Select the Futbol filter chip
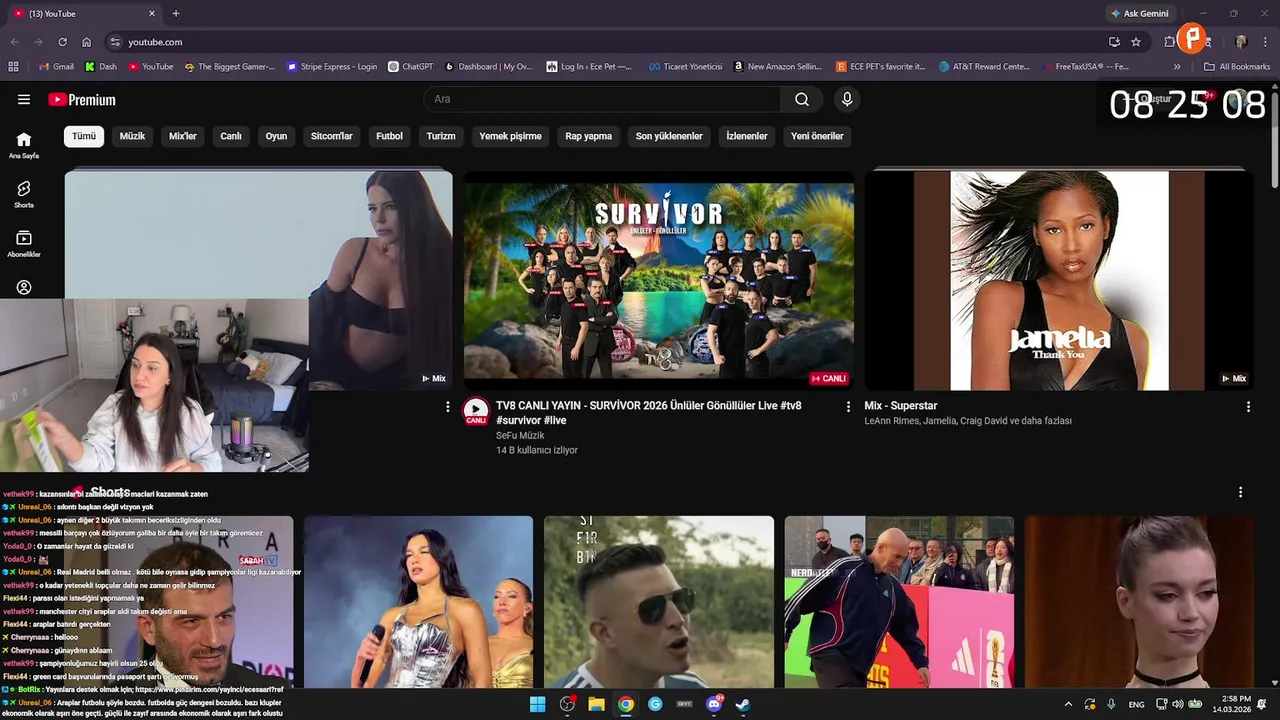Viewport: 1280px width, 720px height. pos(389,136)
